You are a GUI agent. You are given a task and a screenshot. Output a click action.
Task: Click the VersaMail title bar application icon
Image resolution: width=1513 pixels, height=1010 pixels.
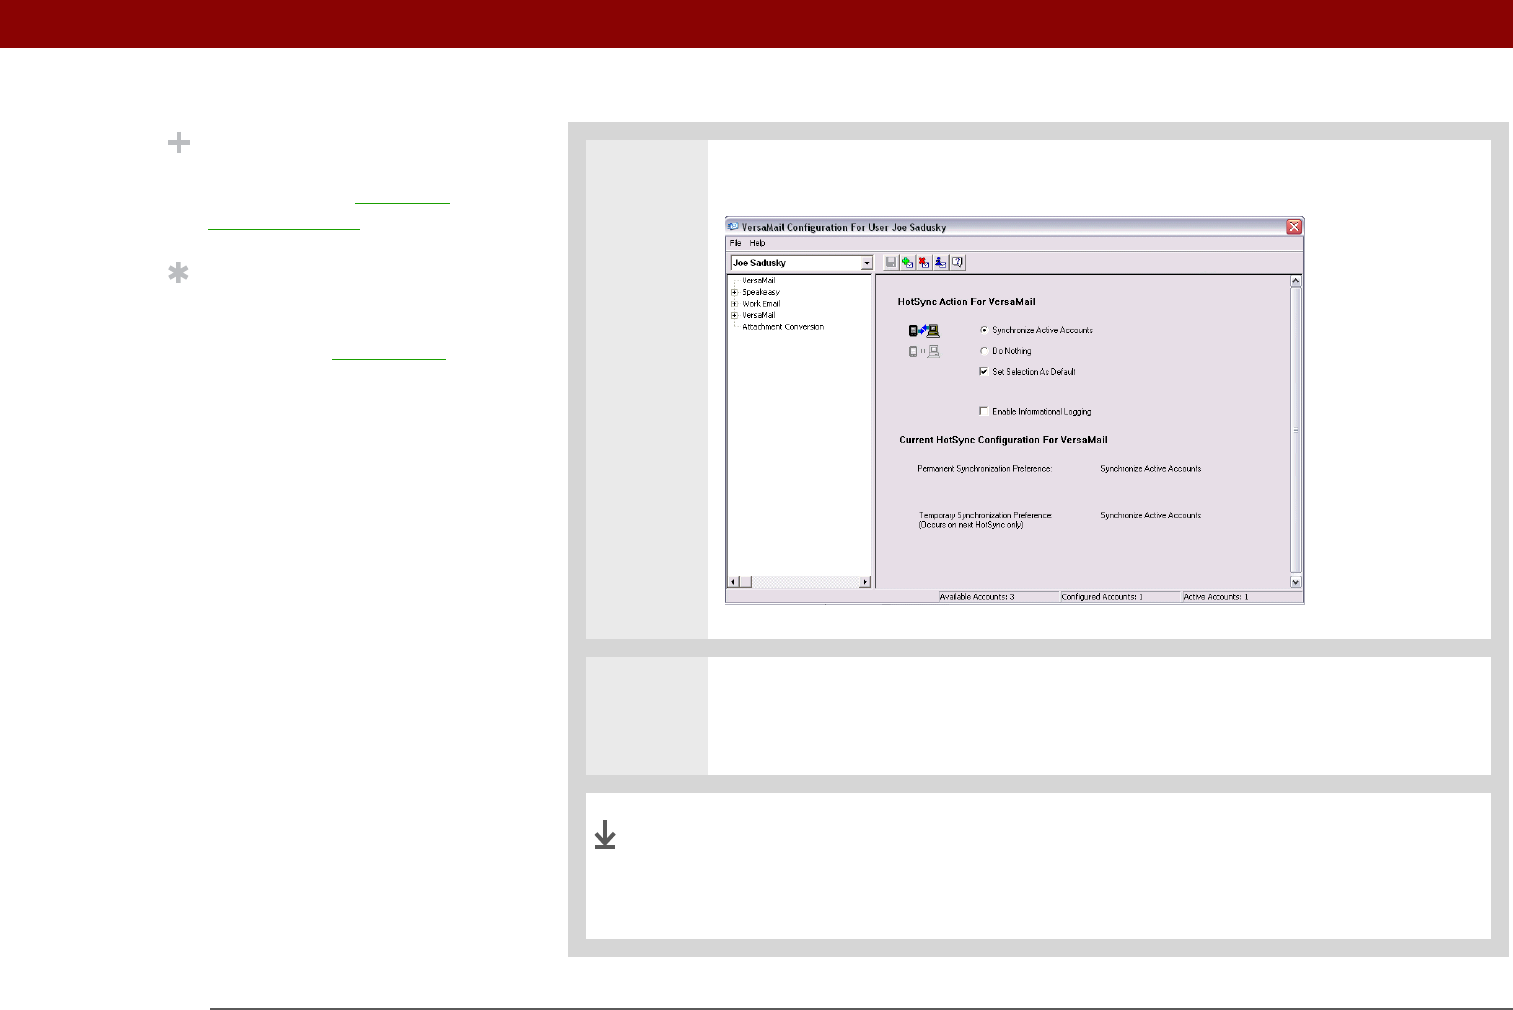733,227
